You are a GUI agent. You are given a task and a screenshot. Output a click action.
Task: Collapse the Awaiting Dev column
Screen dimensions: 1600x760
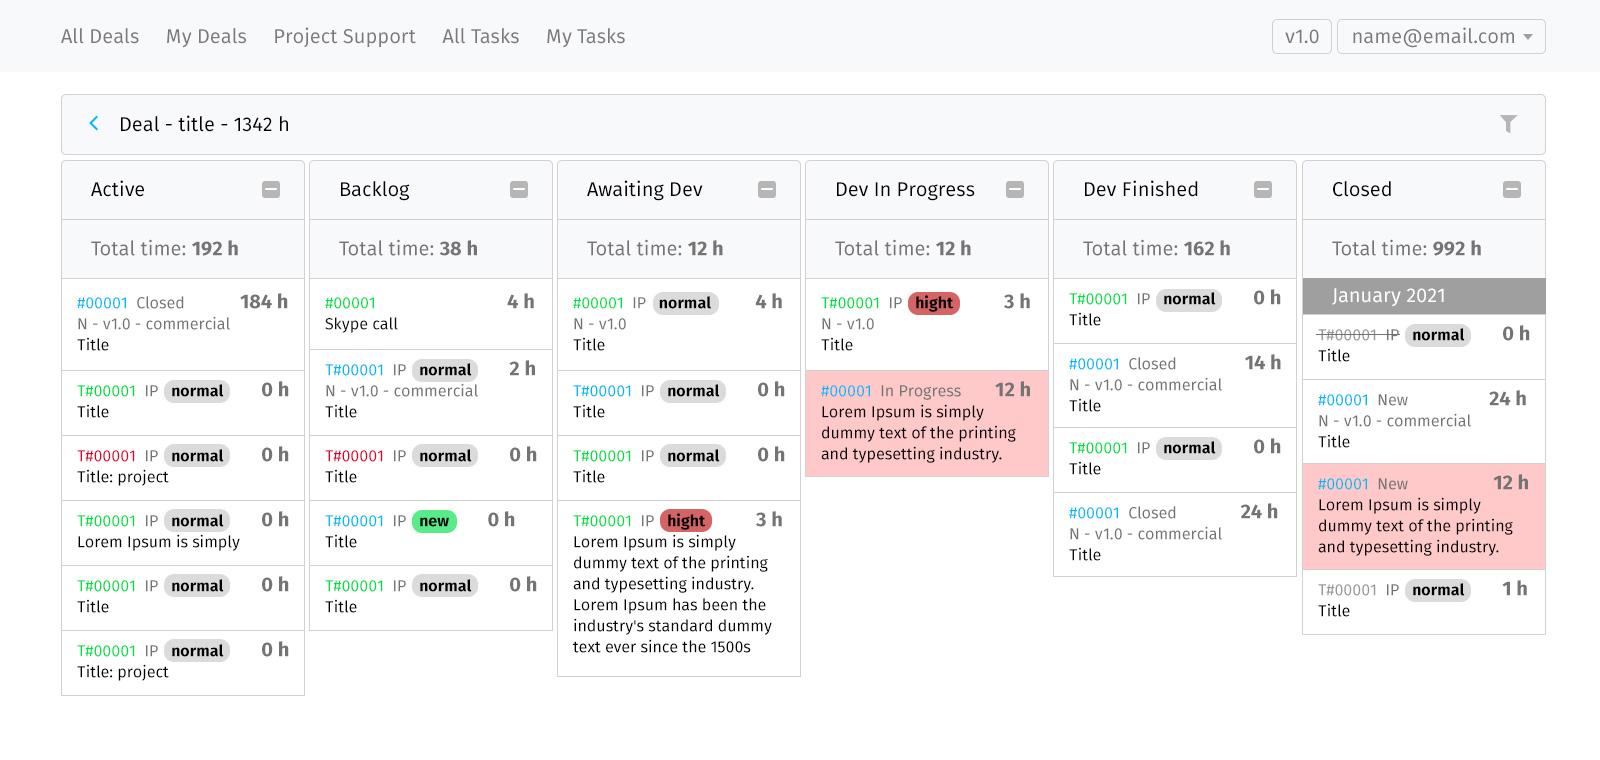pos(767,190)
